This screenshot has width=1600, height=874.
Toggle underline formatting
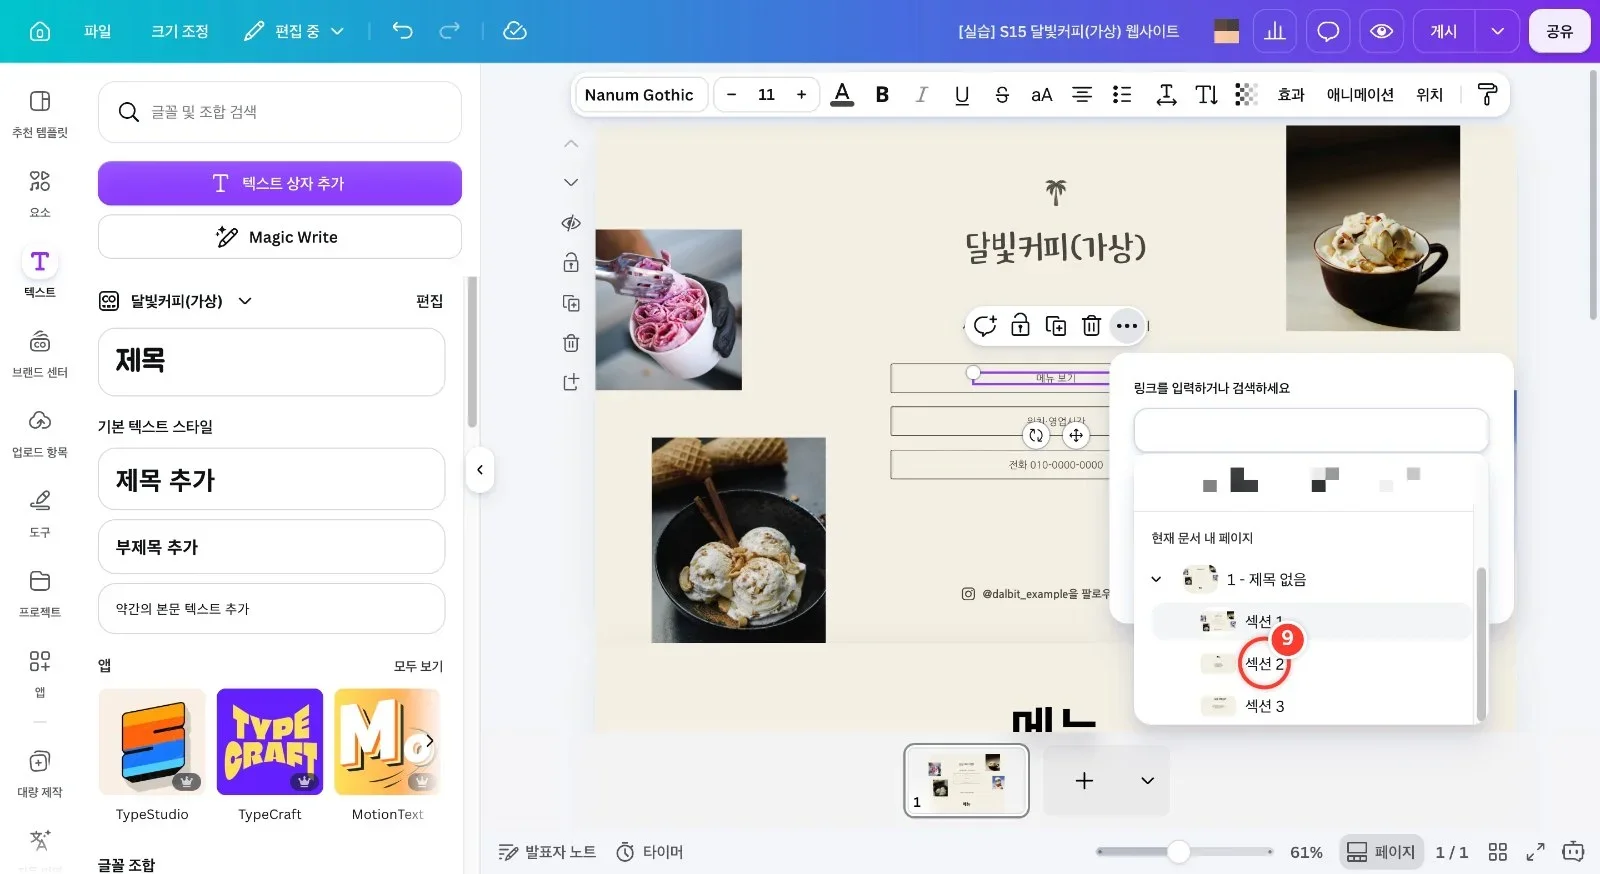962,95
